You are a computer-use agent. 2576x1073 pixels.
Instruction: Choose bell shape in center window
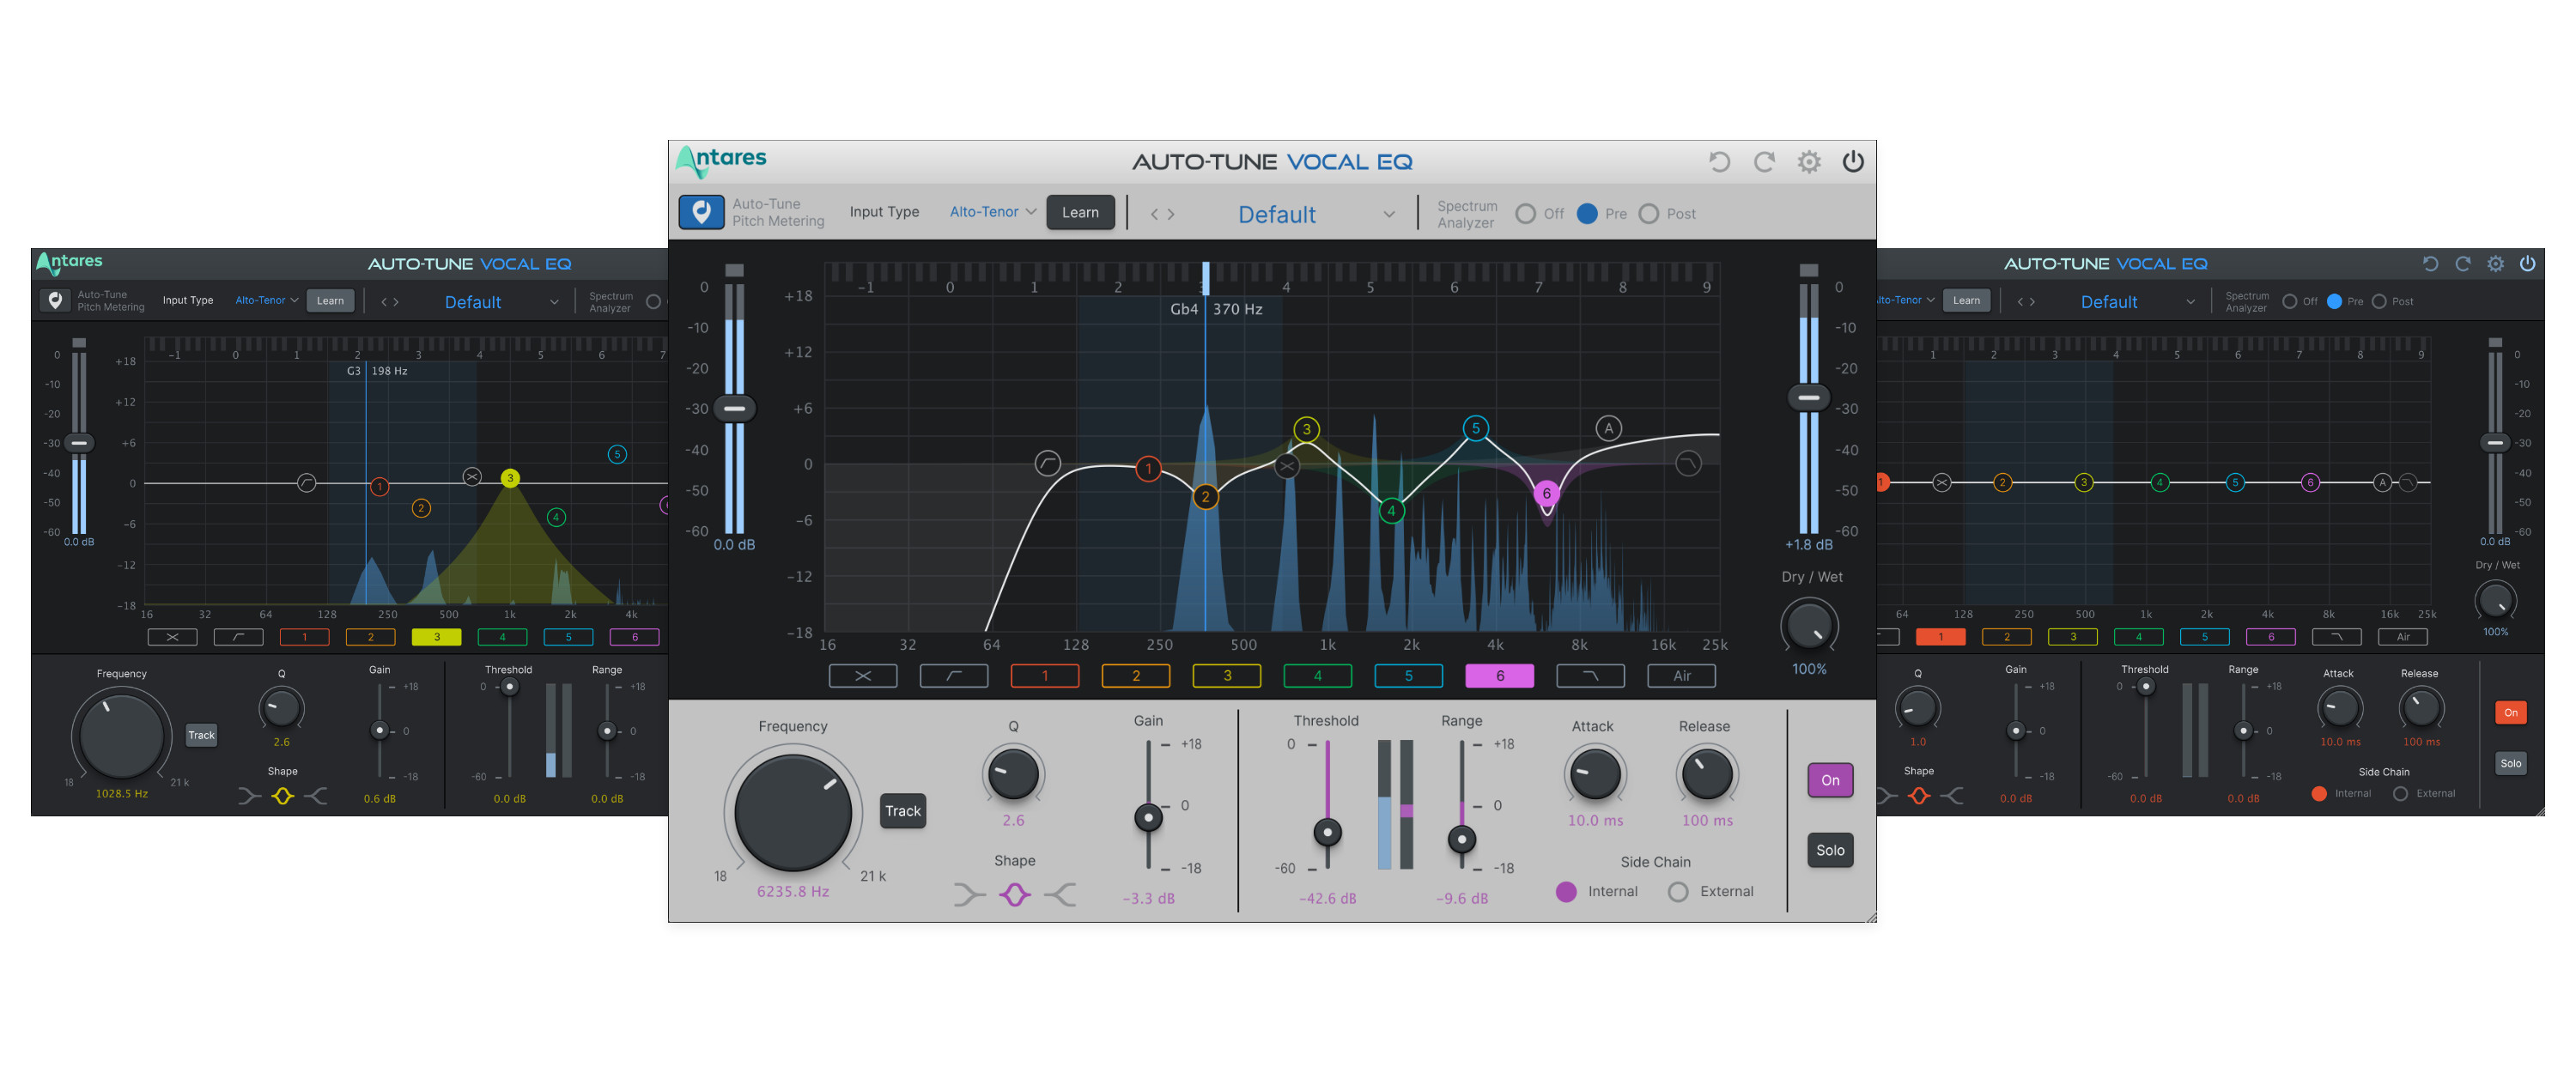tap(1015, 894)
